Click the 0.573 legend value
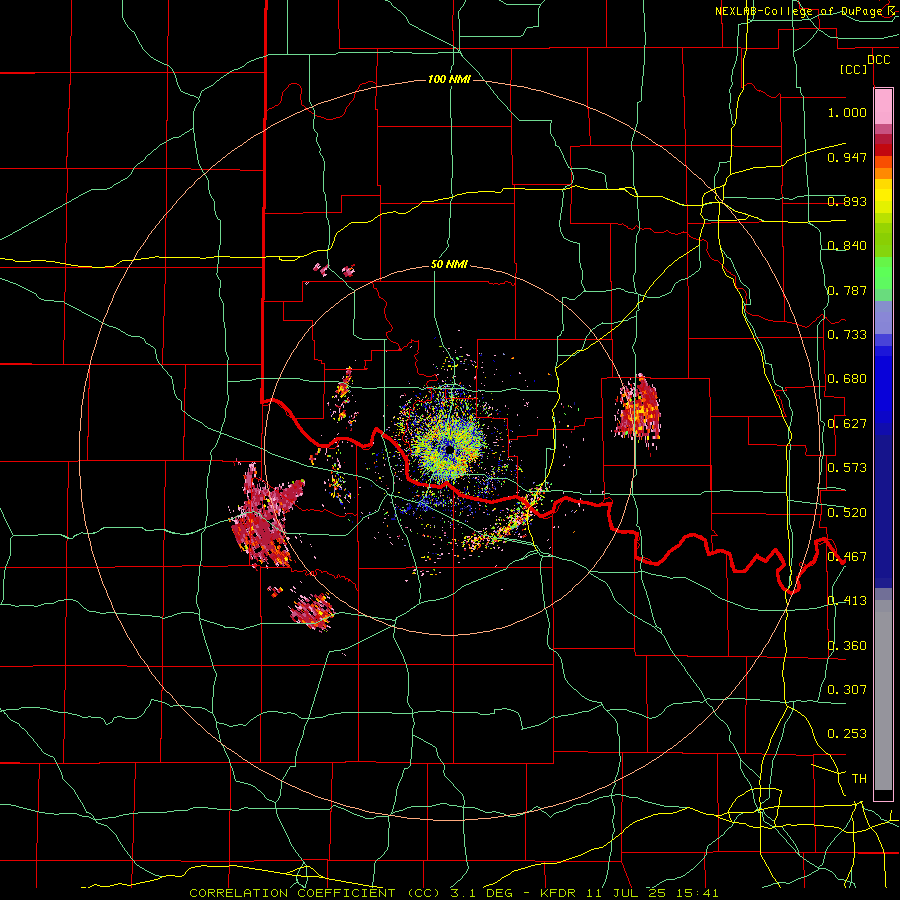This screenshot has height=900, width=900. [847, 468]
